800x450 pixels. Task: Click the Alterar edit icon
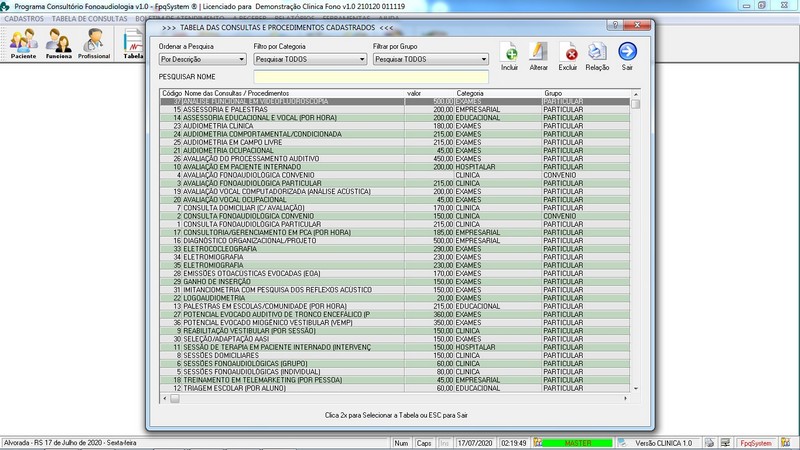pyautogui.click(x=538, y=54)
